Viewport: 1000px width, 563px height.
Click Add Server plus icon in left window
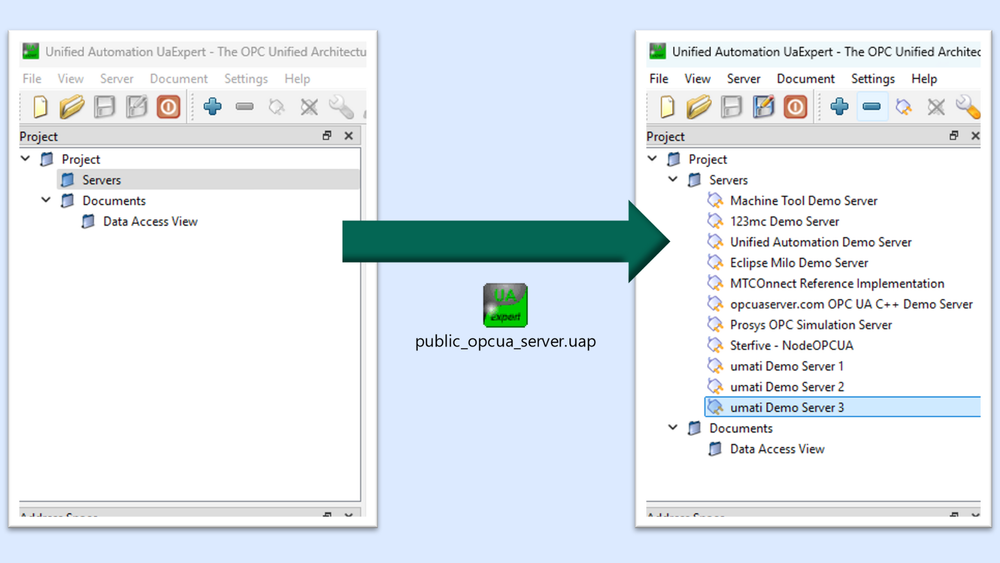point(212,106)
